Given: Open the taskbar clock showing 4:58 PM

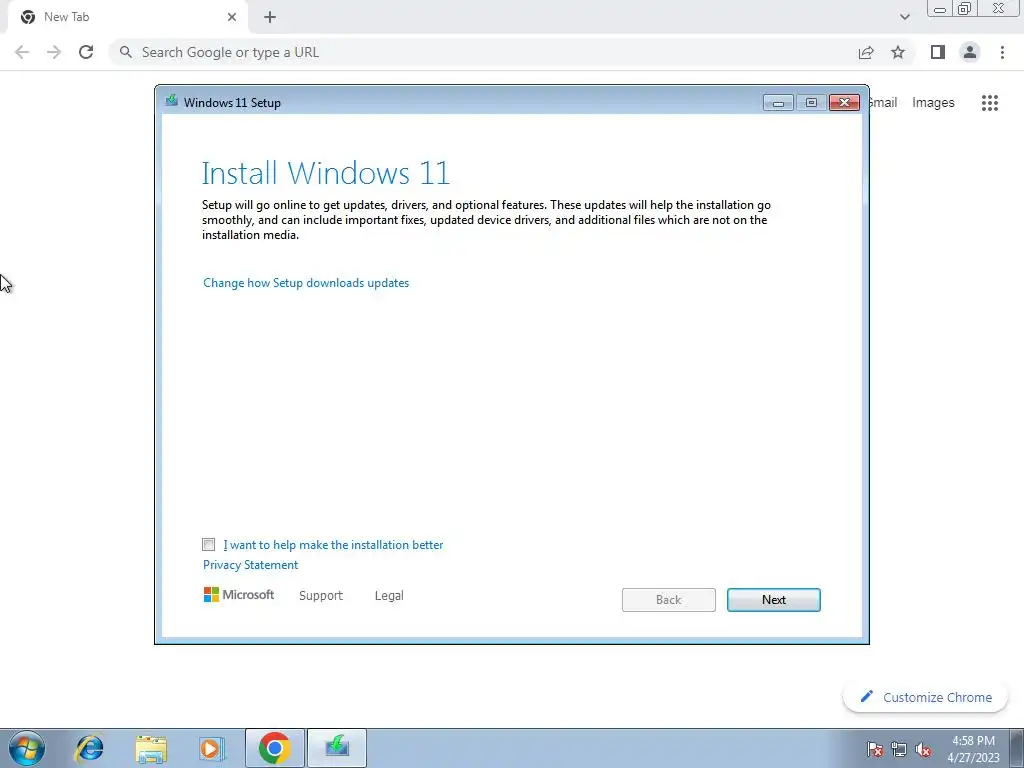Looking at the screenshot, I should click(974, 749).
